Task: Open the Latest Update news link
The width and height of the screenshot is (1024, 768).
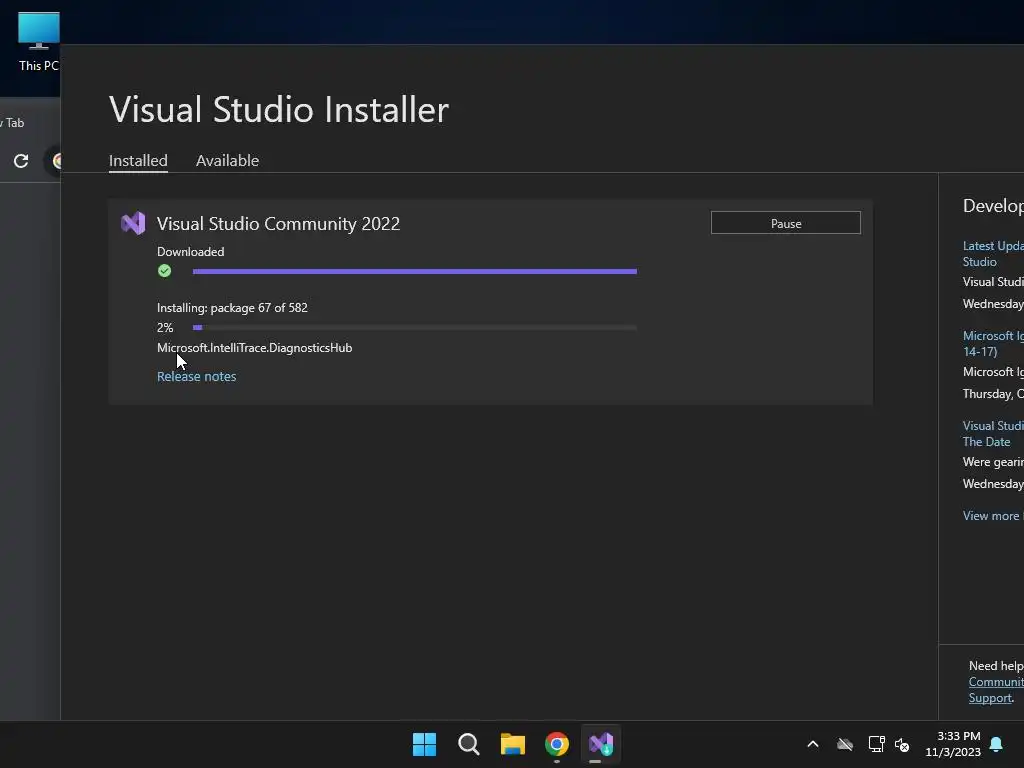Action: point(993,253)
